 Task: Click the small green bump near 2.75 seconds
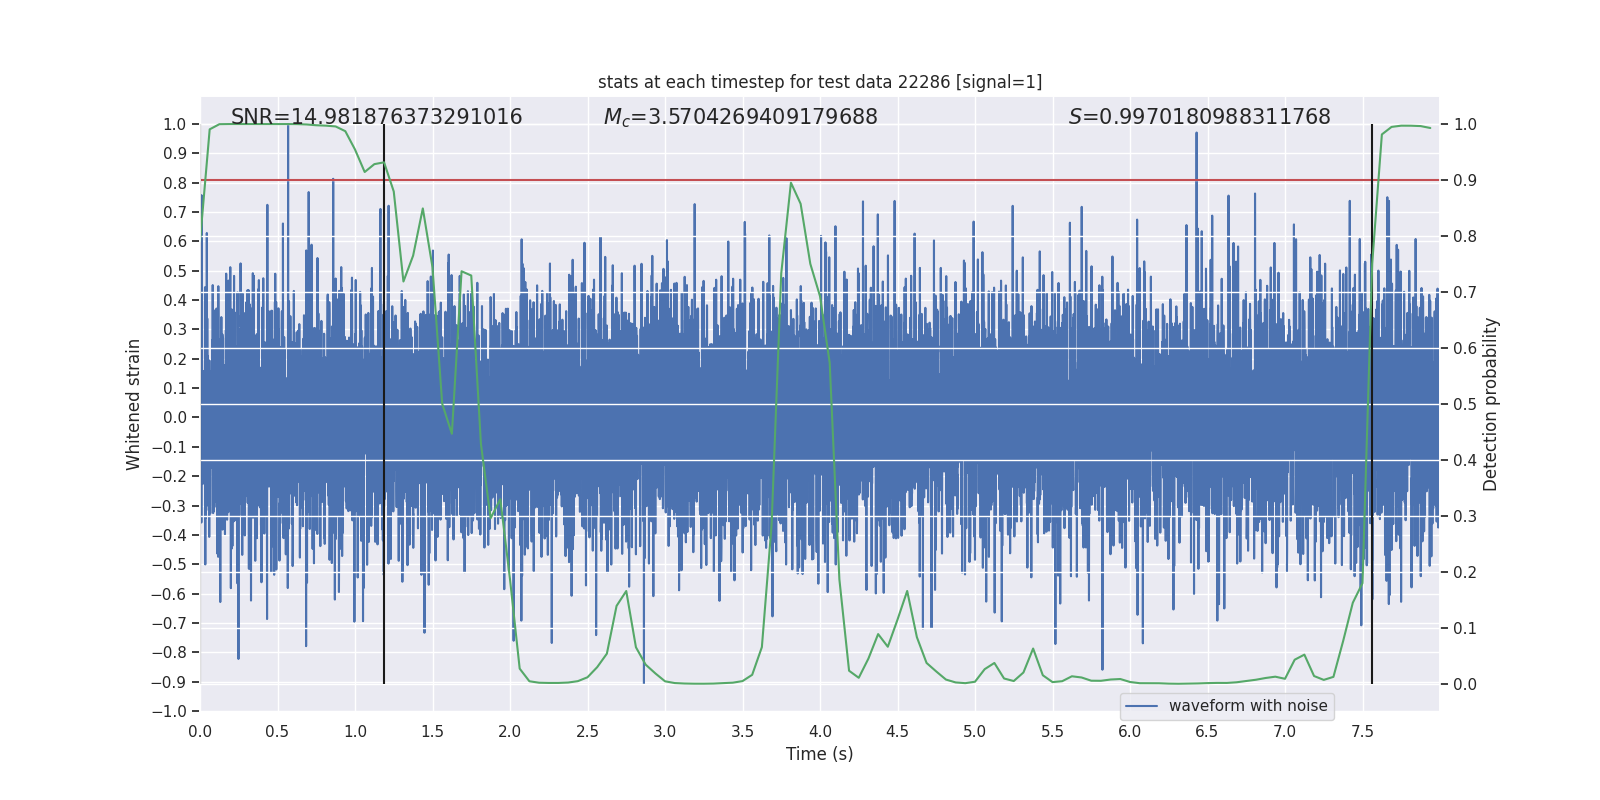626,592
